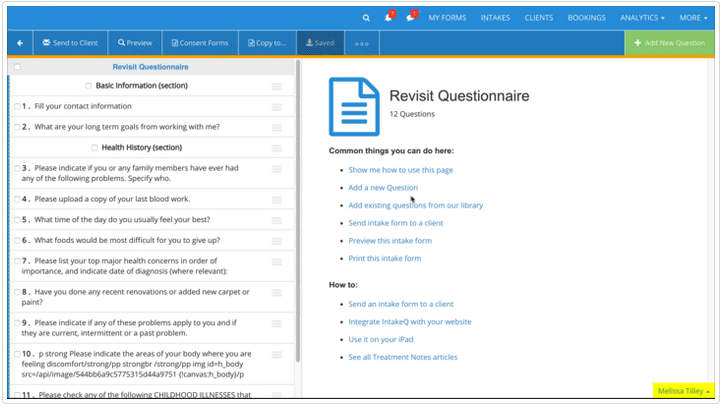Click drag handle for question 10 body areas

coord(277,354)
